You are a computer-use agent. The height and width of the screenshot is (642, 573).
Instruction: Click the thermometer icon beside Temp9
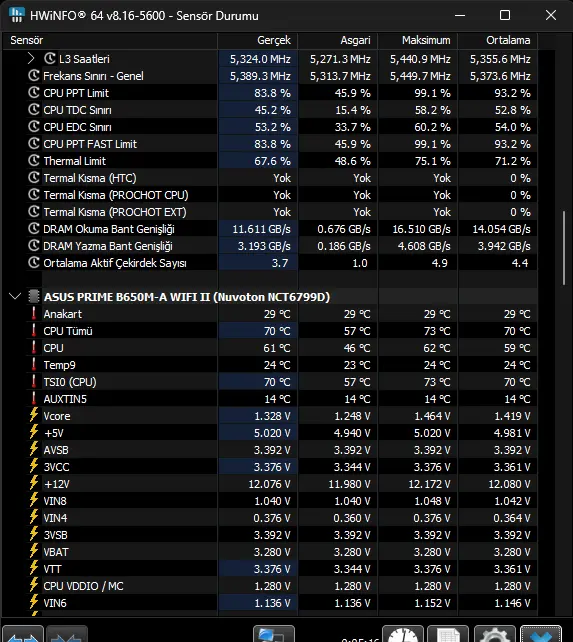34,364
